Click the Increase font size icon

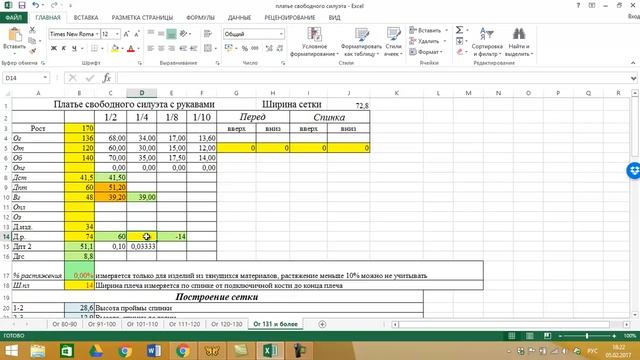[x=127, y=34]
